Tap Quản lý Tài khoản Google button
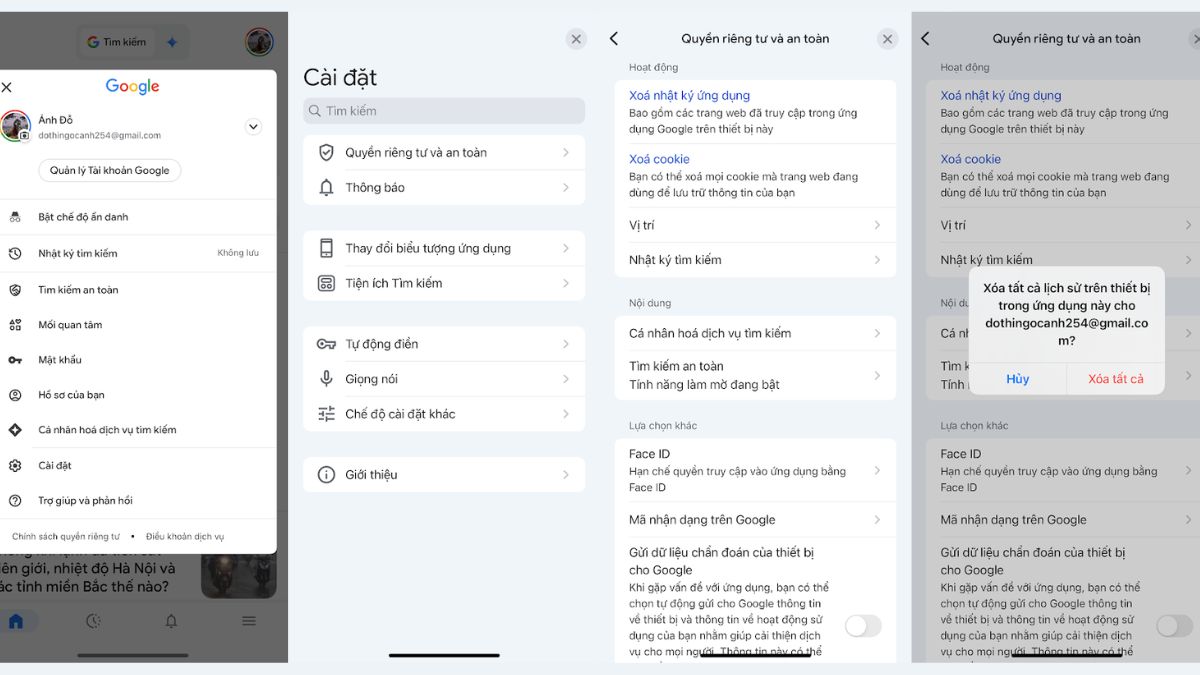The height and width of the screenshot is (675, 1200). 110,170
